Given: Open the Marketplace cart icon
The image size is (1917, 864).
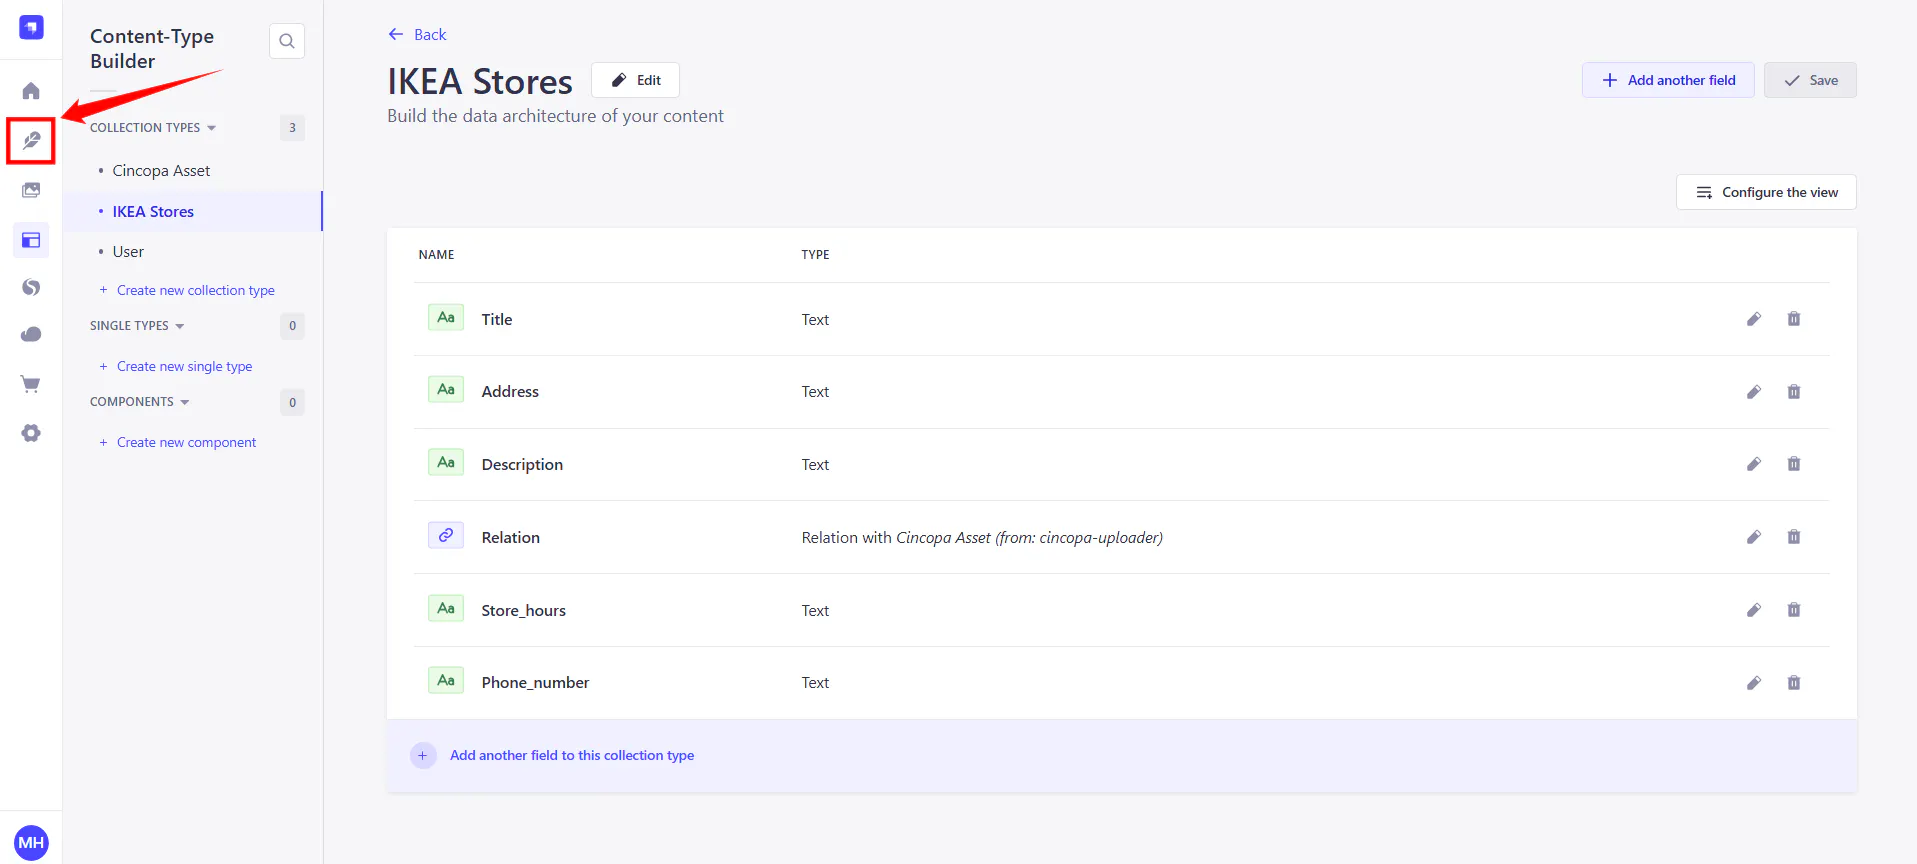Looking at the screenshot, I should point(31,384).
